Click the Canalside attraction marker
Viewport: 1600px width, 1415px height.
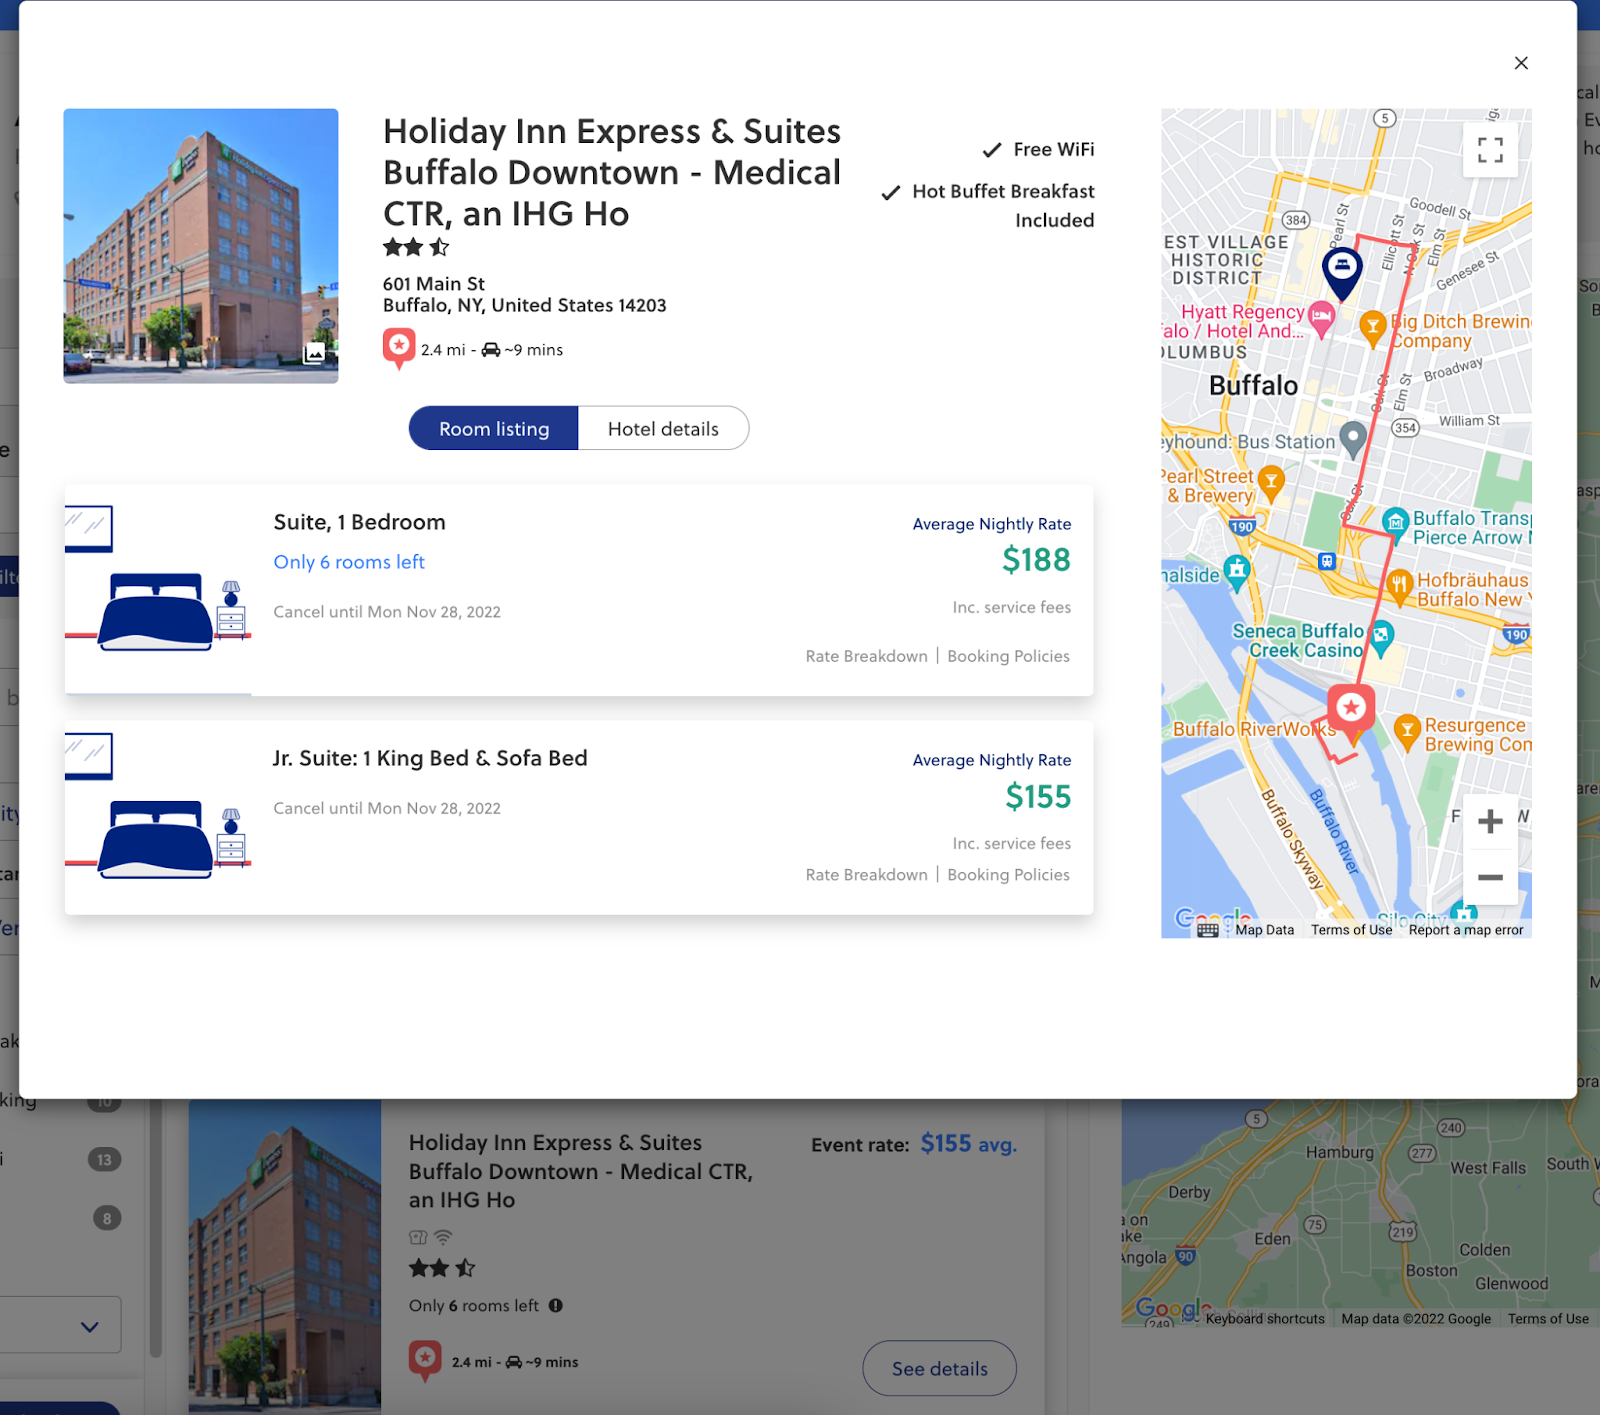pos(1237,573)
